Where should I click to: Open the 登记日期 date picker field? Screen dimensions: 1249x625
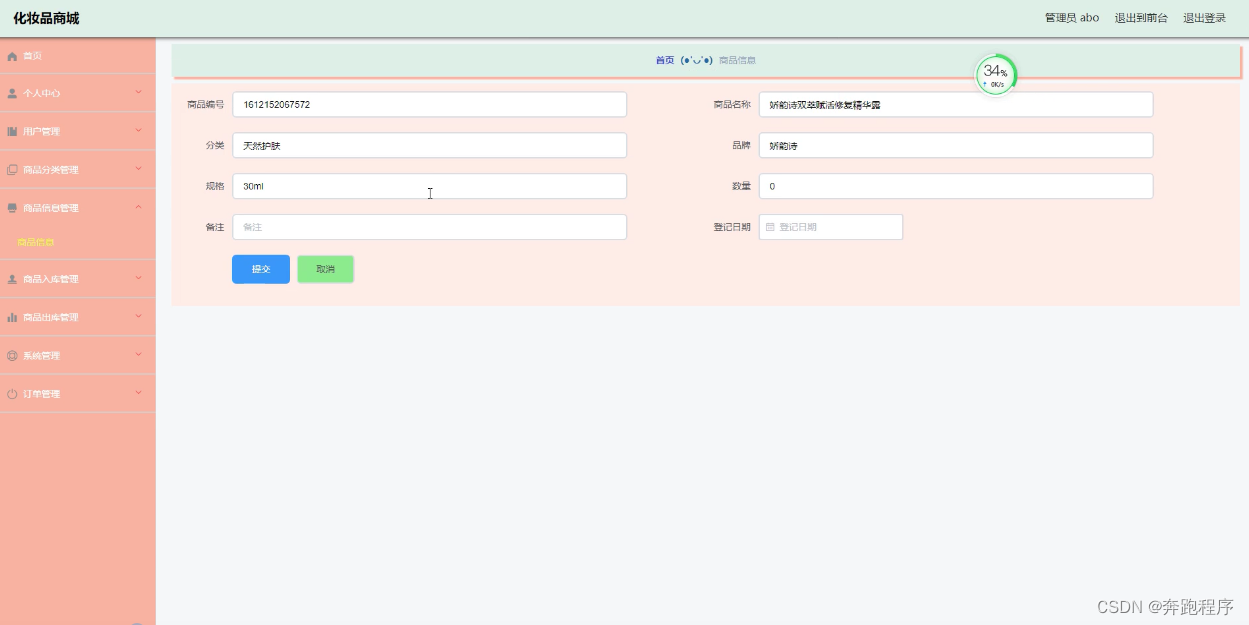[x=831, y=227]
